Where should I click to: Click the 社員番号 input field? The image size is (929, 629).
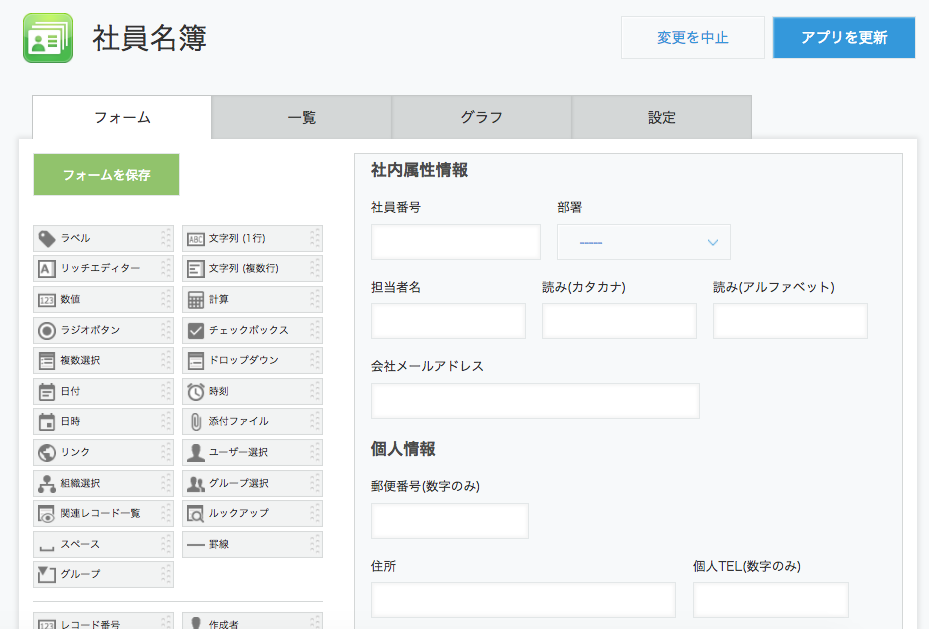[456, 242]
